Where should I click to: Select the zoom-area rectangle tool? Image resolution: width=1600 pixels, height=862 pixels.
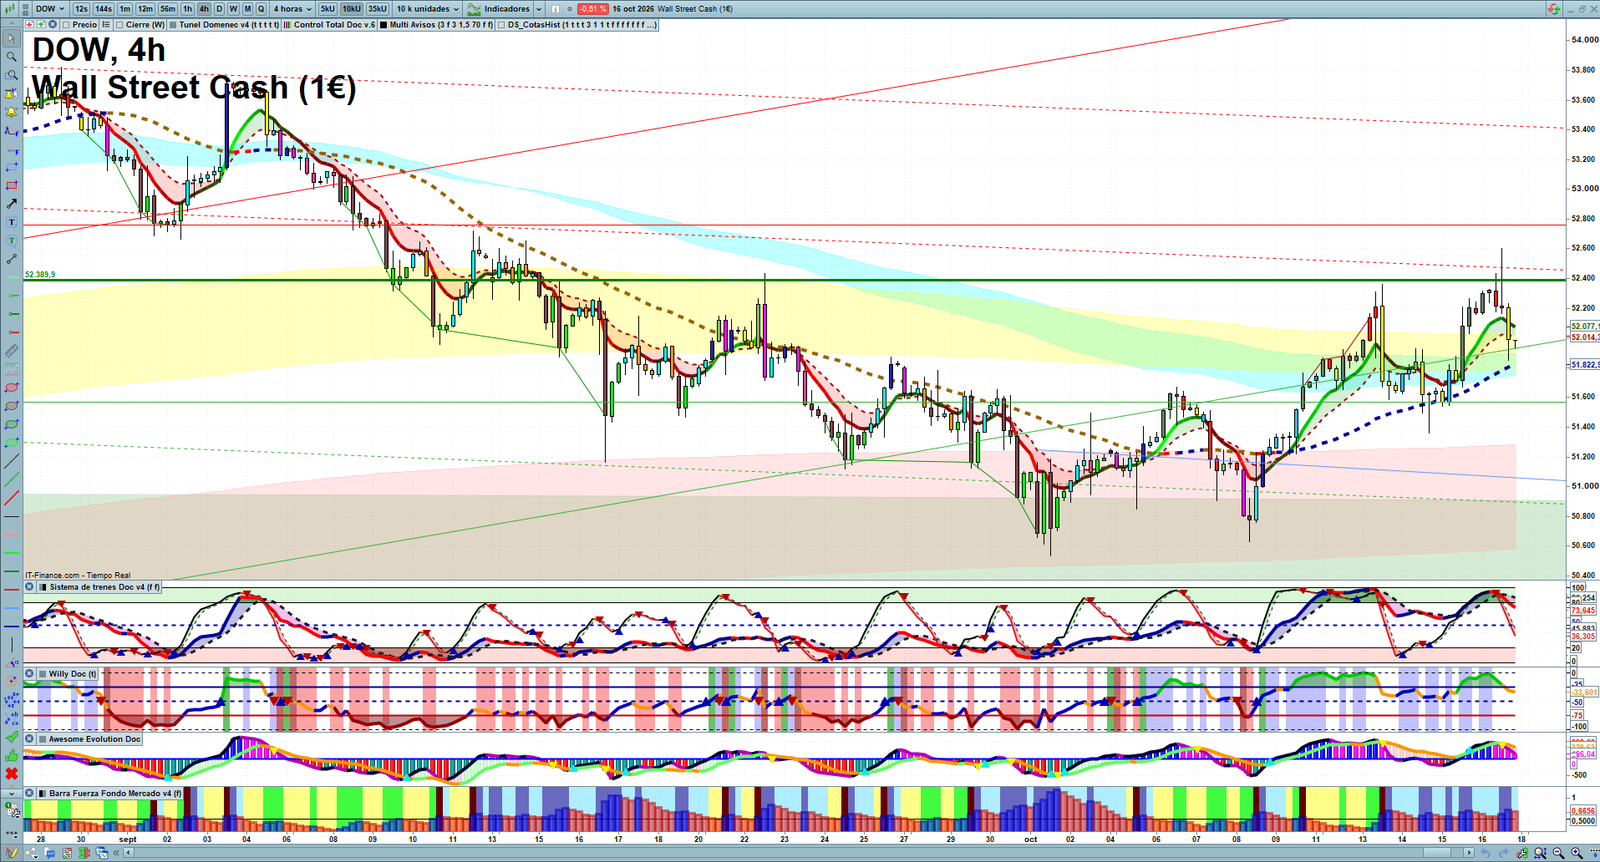click(x=12, y=75)
